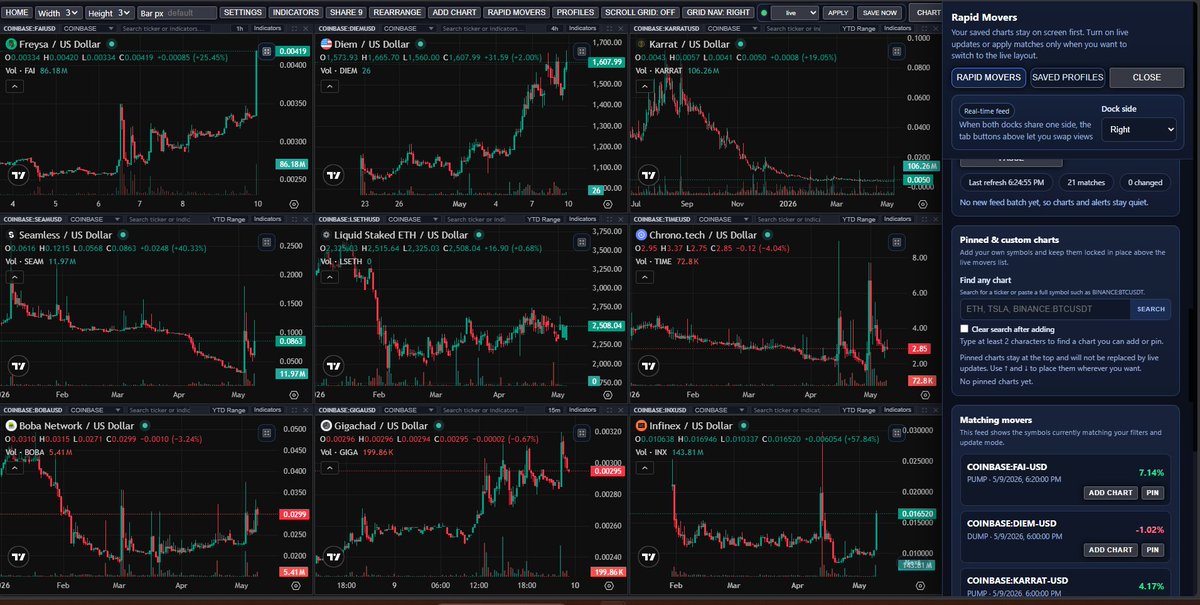Open the live mode dropdown
The image size is (1200, 605).
coord(795,12)
